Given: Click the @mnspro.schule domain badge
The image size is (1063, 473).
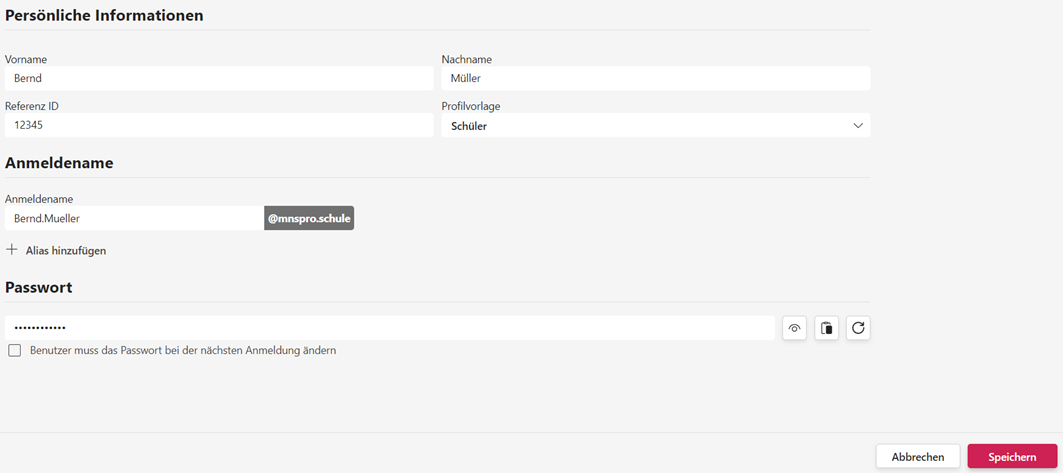Looking at the screenshot, I should tap(309, 218).
